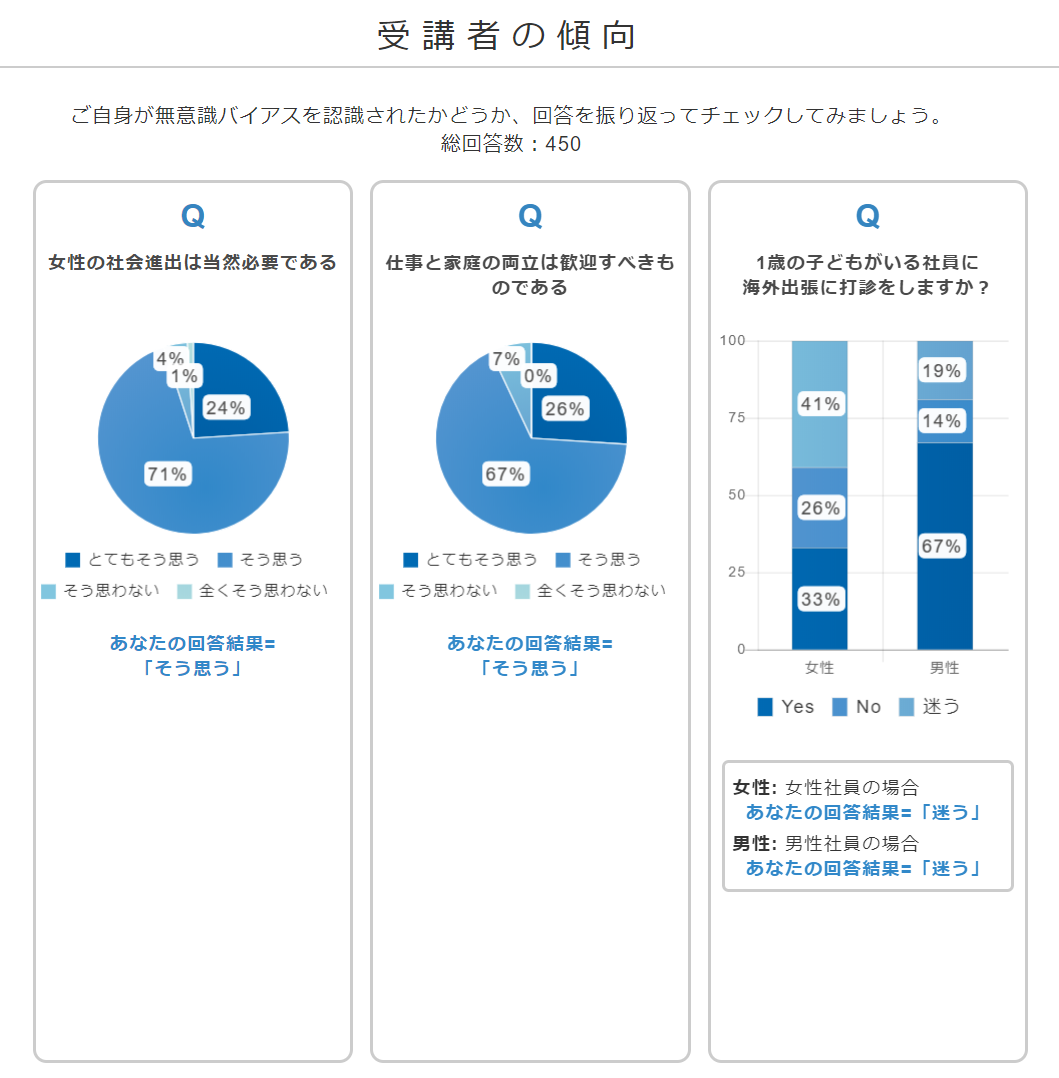Select the 67% slice label in second pie
Image resolution: width=1059 pixels, height=1078 pixels.
pos(505,474)
